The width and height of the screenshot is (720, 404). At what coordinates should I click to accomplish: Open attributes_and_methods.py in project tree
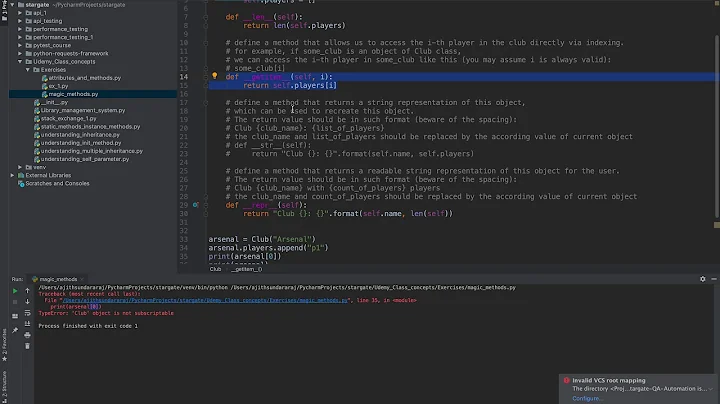click(84, 78)
